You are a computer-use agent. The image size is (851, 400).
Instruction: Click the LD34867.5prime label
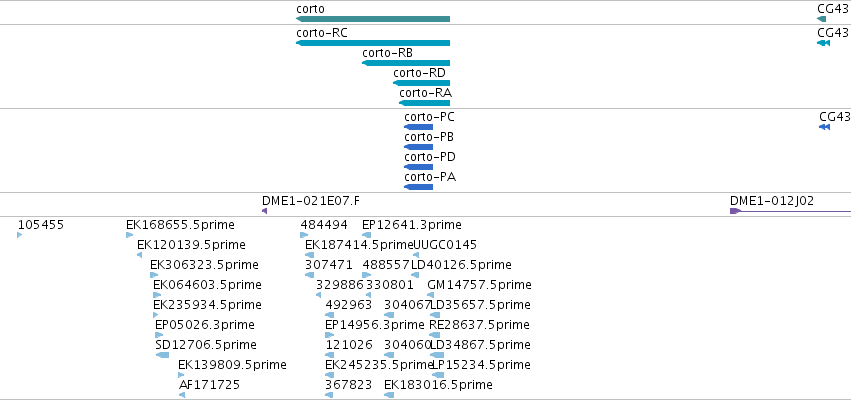coord(480,345)
